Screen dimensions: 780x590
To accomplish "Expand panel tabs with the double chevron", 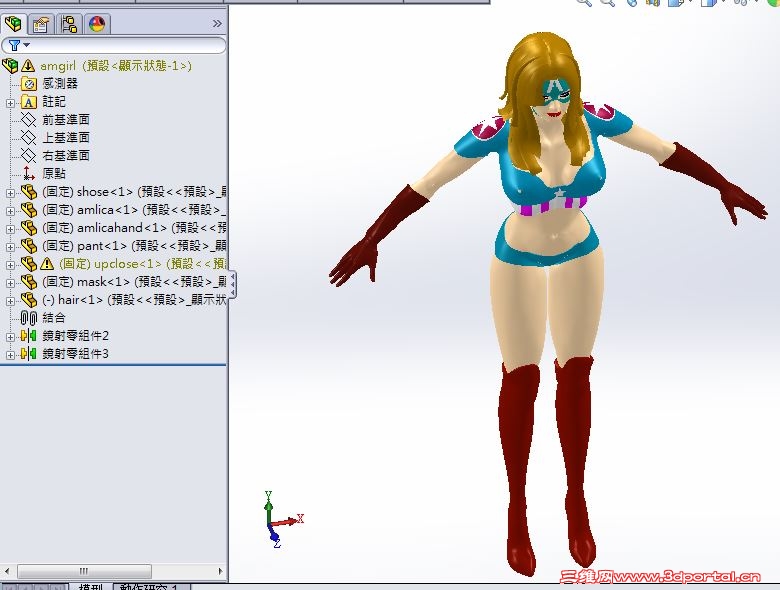I will [x=217, y=23].
